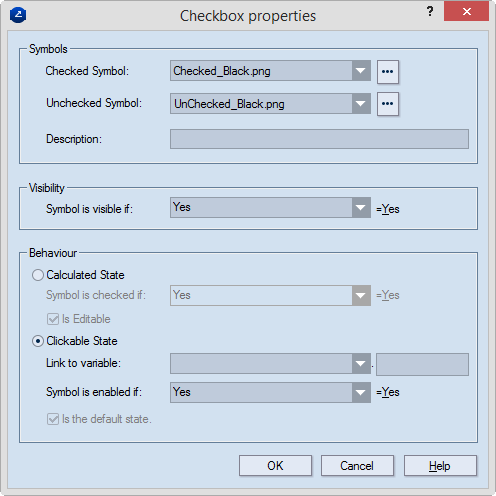The image size is (496, 496).
Task: Select the Clickable State radio button
Action: tap(38, 341)
